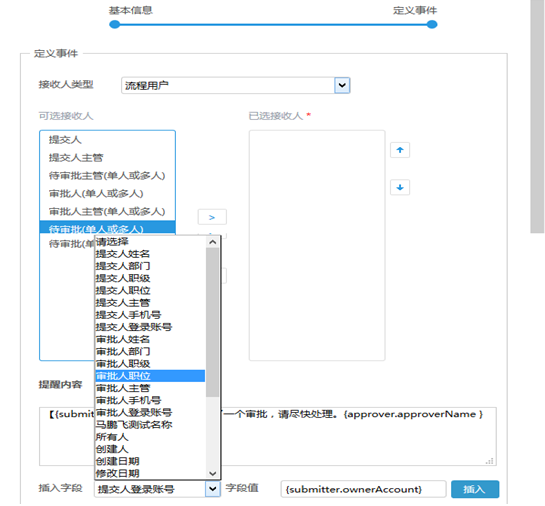Click the 基本信息 step indicator dot
This screenshot has width=545, height=506.
point(114,24)
